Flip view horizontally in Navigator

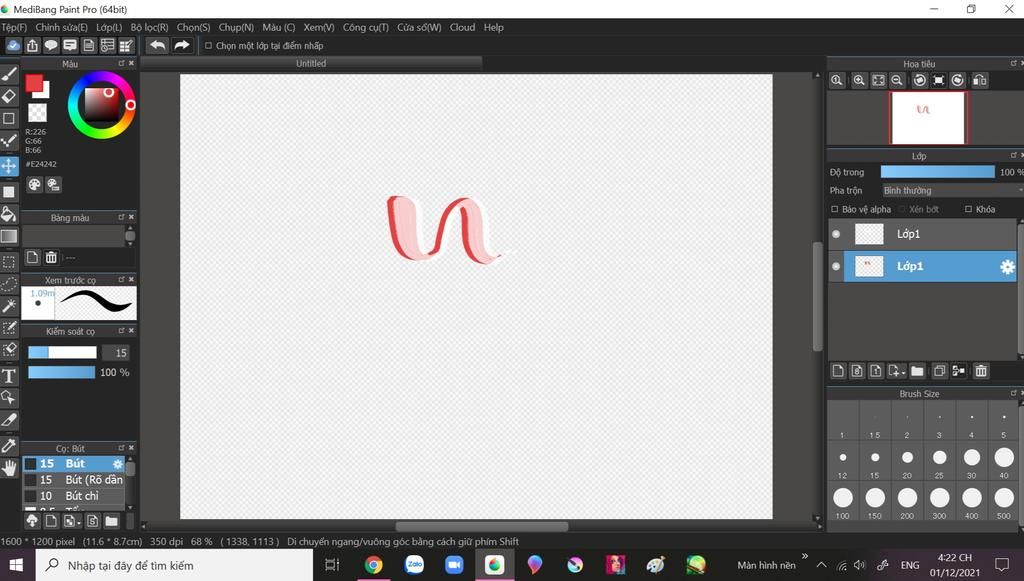click(980, 80)
